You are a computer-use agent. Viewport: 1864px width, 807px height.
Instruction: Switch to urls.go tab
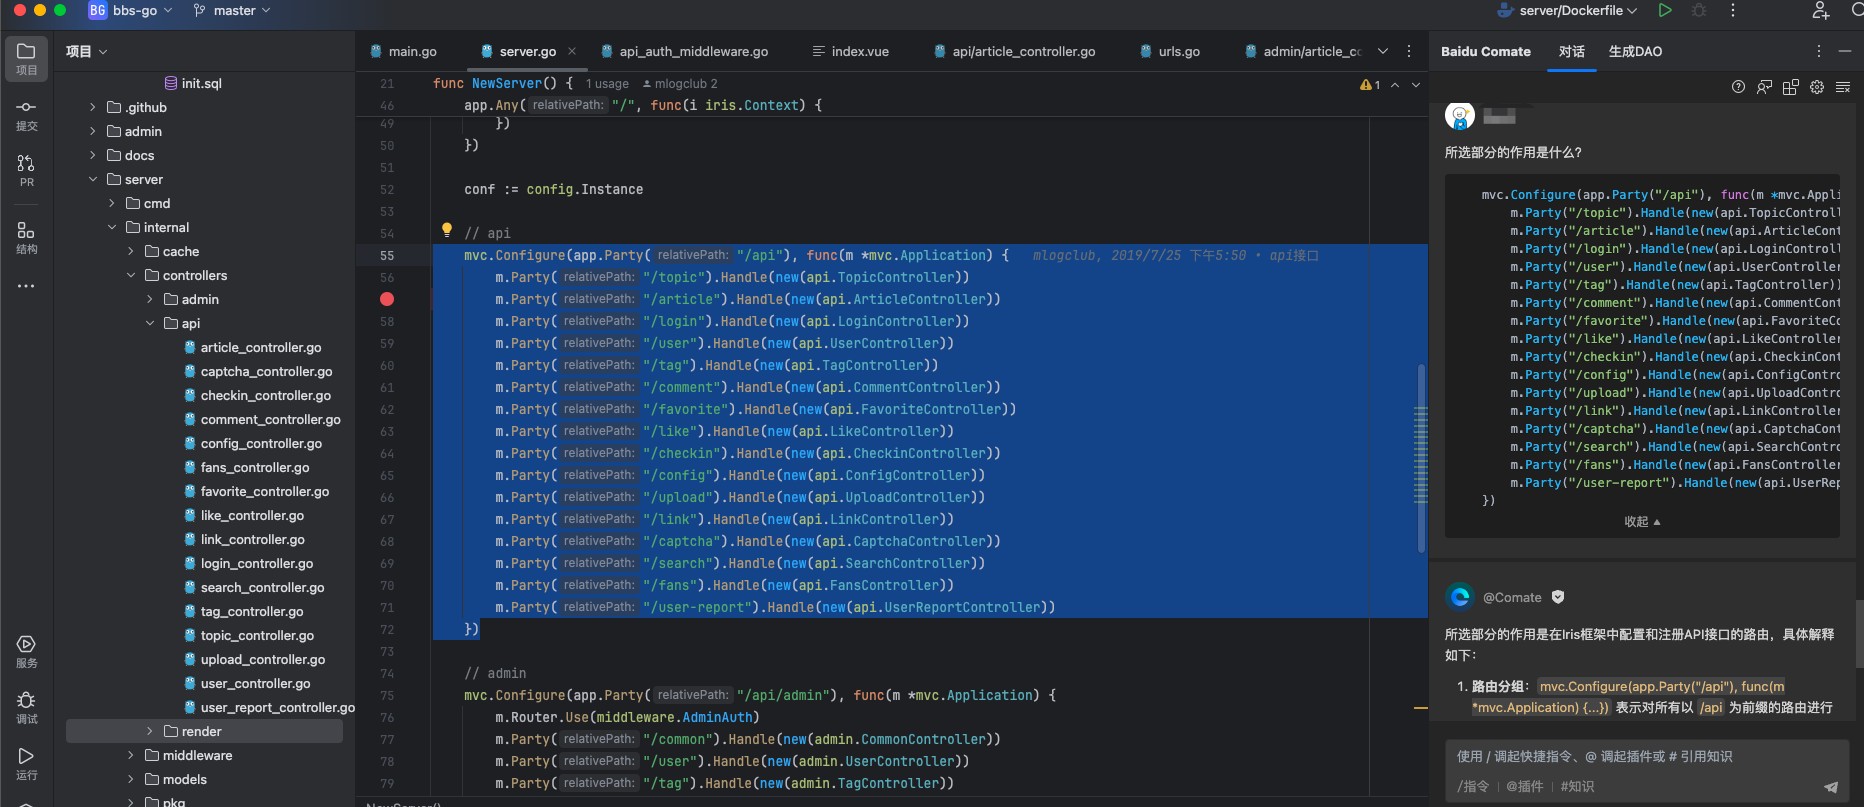point(1170,51)
